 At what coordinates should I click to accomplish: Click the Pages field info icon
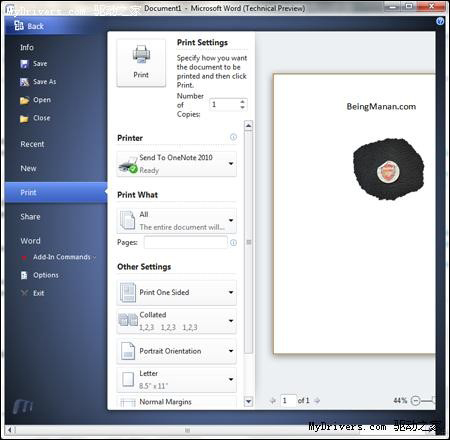click(233, 242)
